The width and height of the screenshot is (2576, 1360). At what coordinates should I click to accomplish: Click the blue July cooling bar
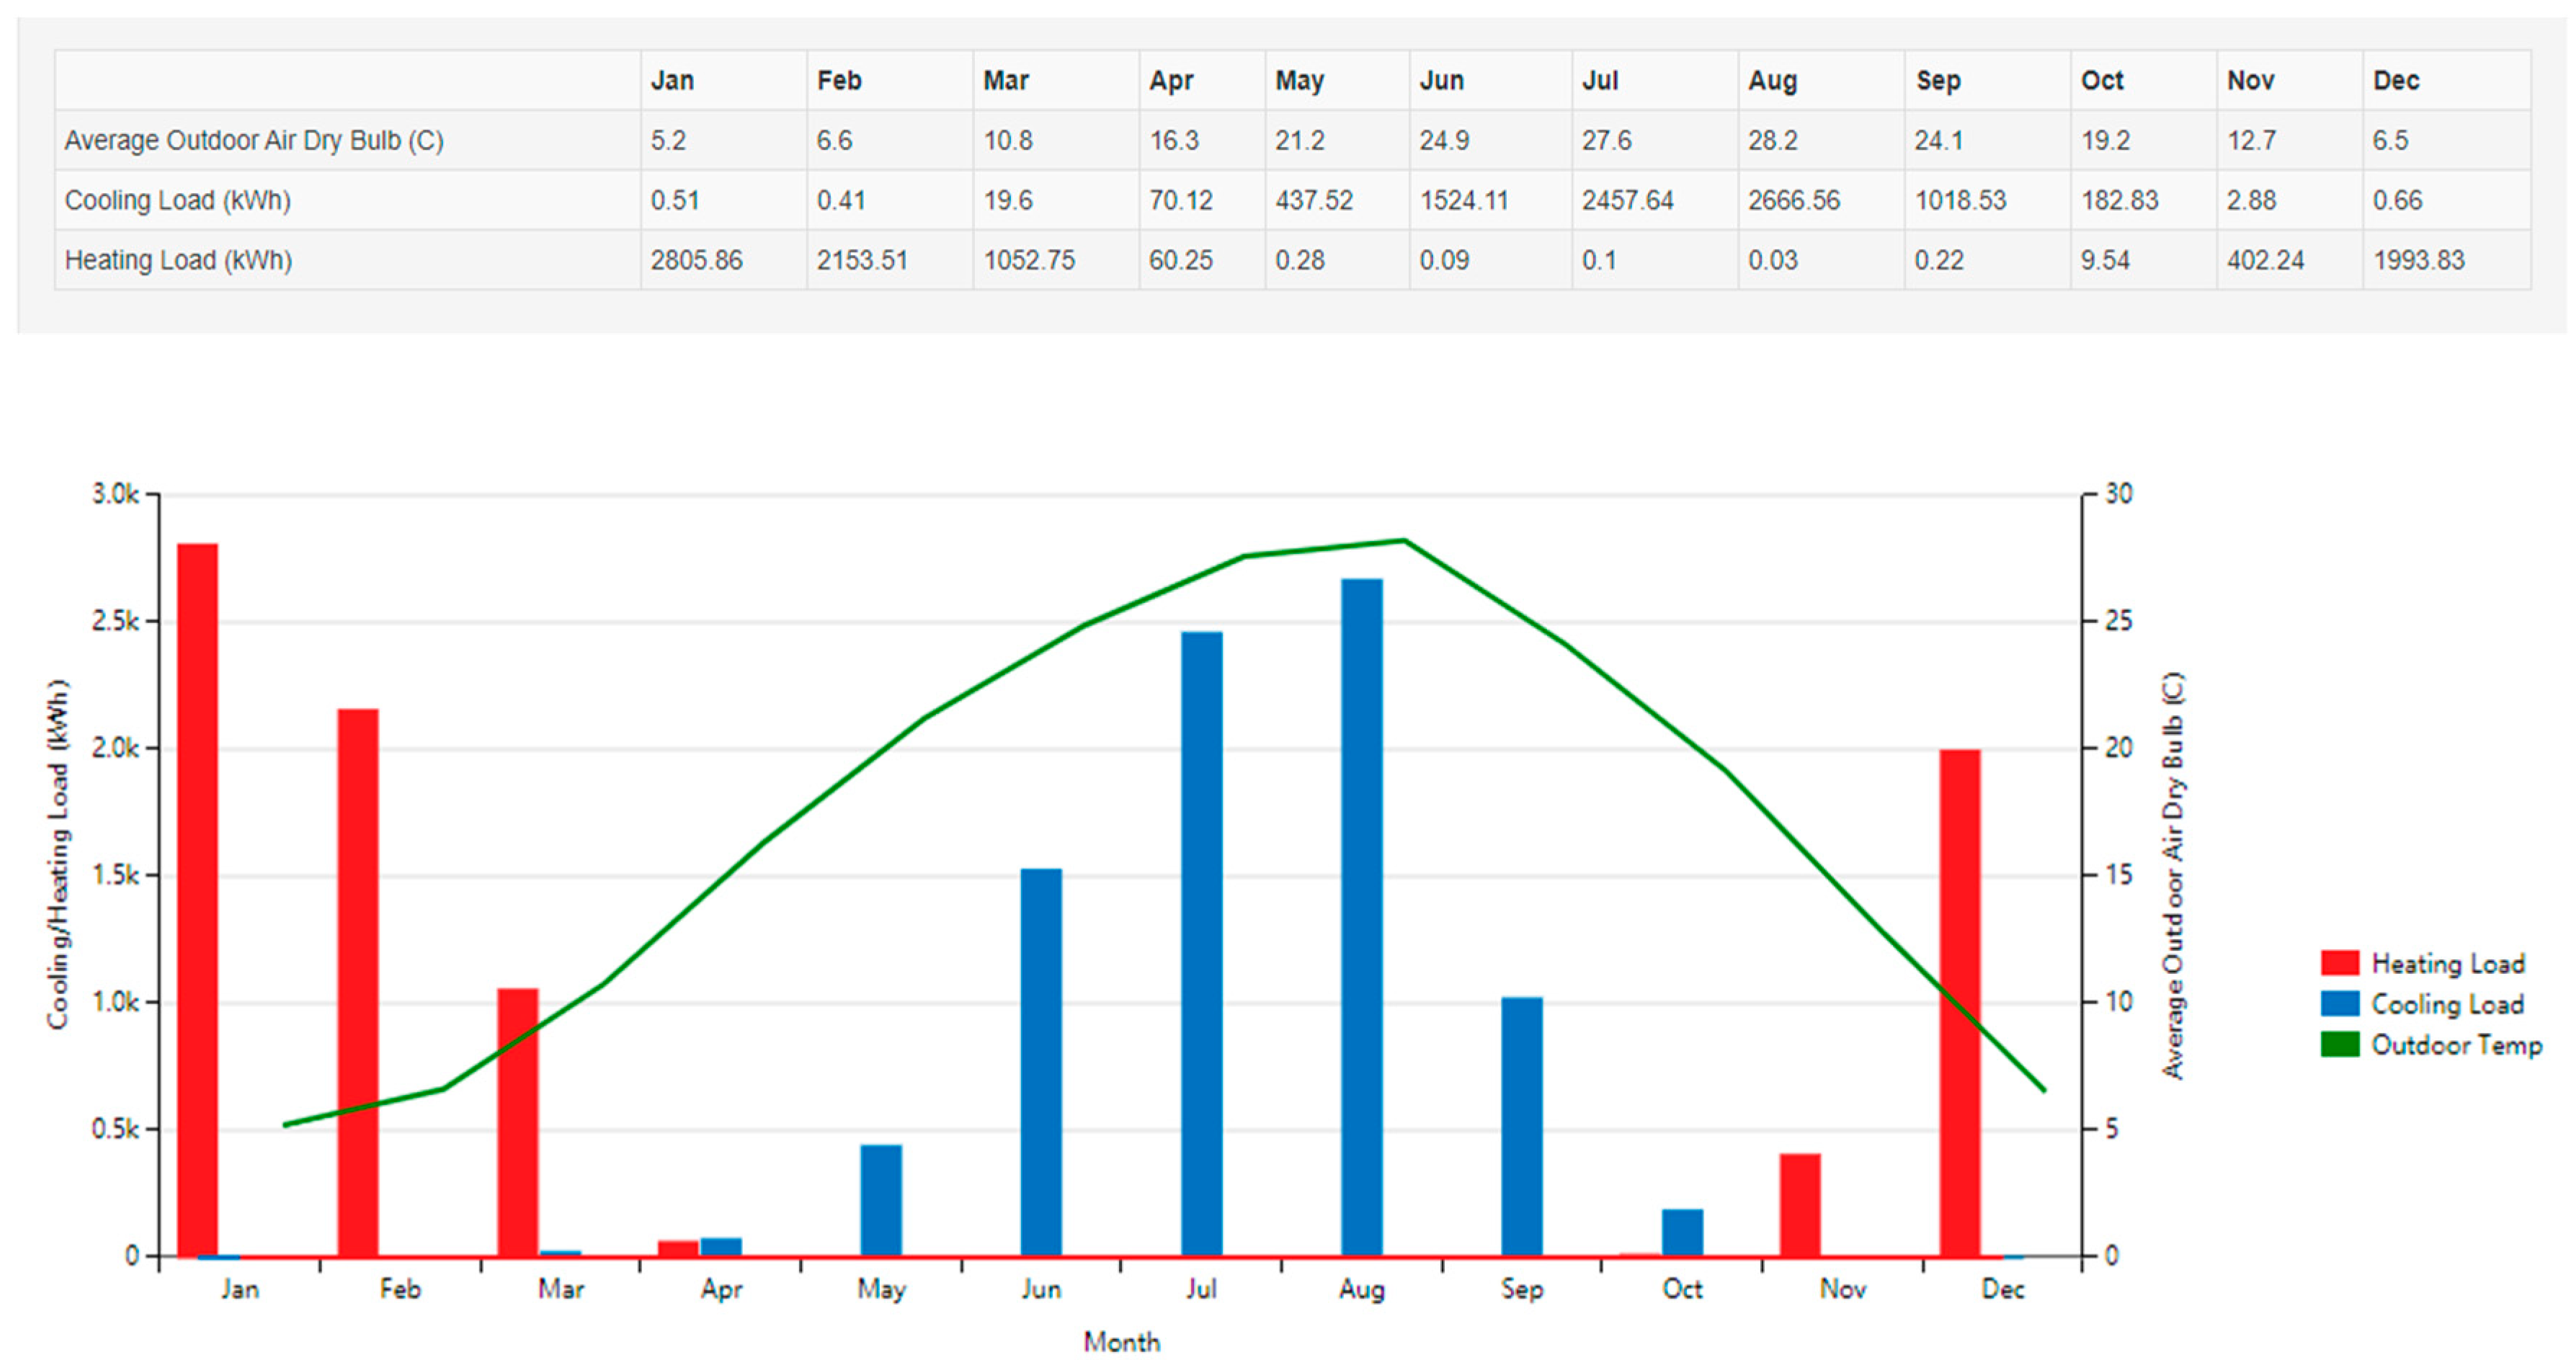coord(1202,943)
